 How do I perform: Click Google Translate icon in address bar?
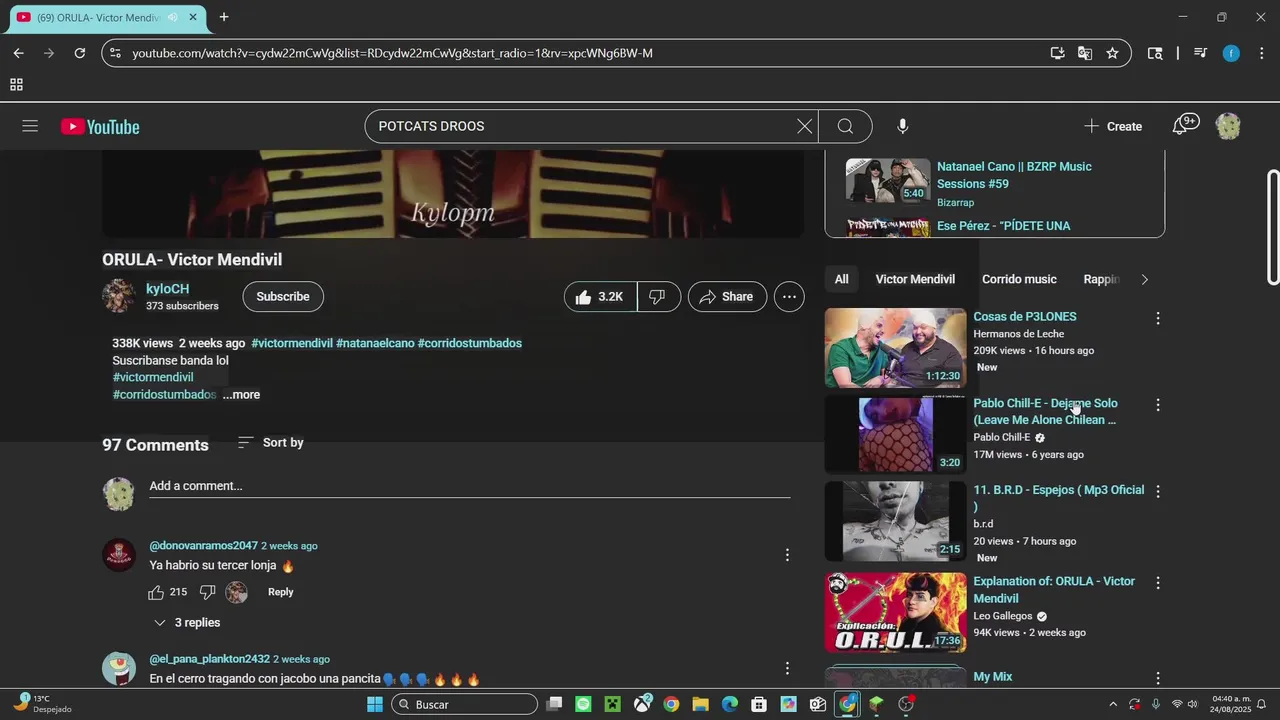1085,53
